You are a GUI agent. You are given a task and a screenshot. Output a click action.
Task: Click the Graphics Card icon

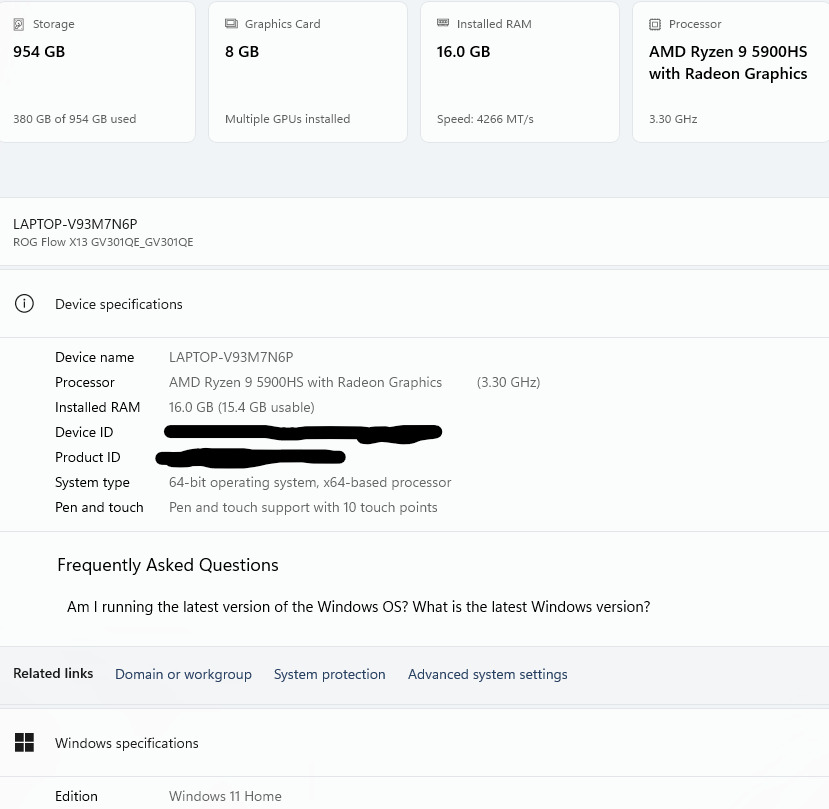point(231,23)
